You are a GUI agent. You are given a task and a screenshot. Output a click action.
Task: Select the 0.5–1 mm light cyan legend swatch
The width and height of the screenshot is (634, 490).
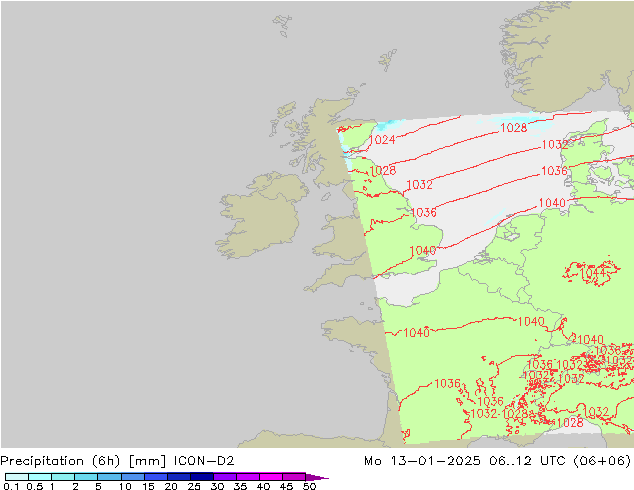pos(40,477)
